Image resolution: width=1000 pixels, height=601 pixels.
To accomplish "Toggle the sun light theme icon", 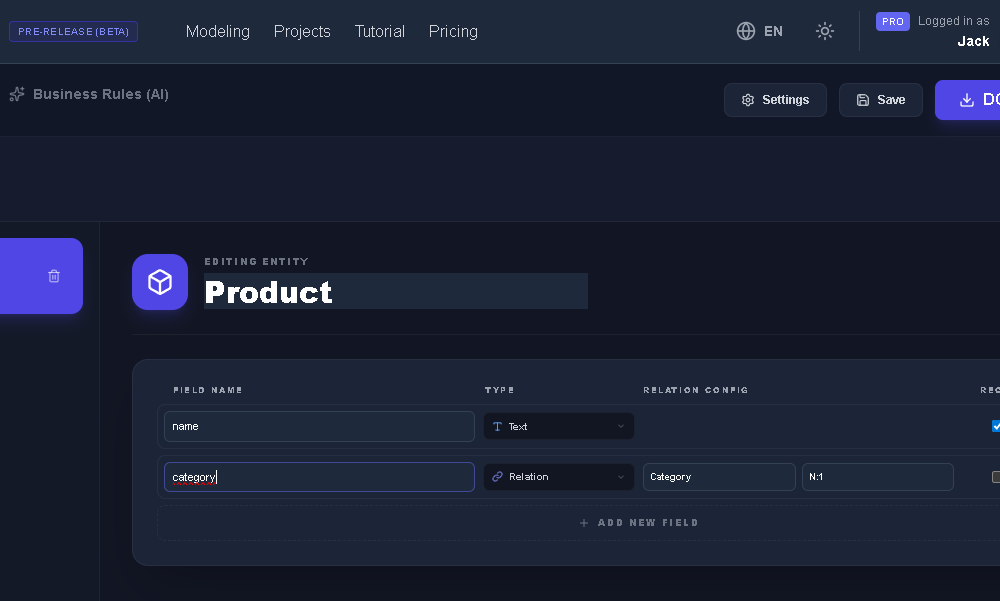I will pyautogui.click(x=825, y=31).
